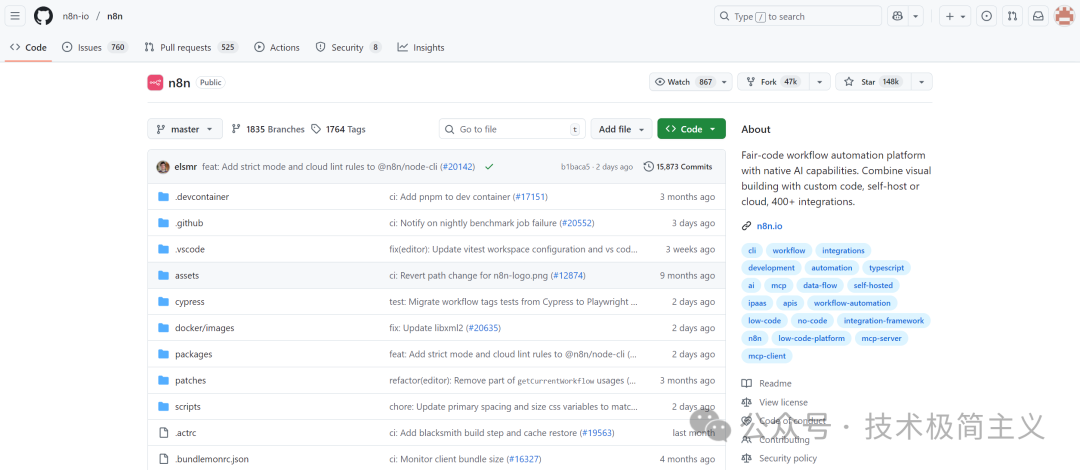Click the GitHub Octocat logo

pos(43,16)
